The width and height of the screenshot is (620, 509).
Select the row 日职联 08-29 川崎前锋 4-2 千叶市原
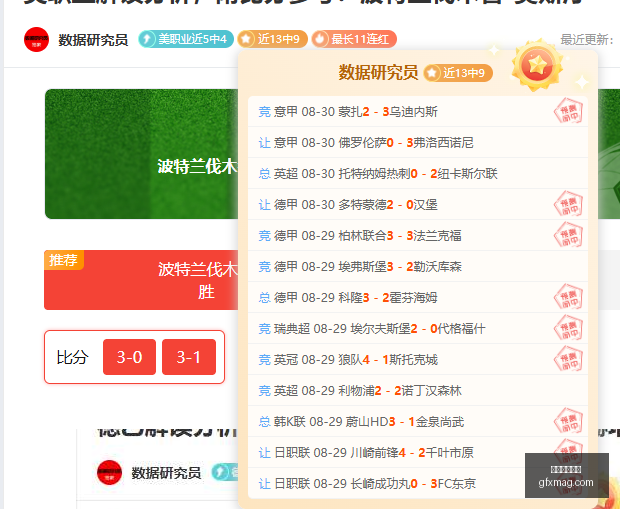coord(418,452)
